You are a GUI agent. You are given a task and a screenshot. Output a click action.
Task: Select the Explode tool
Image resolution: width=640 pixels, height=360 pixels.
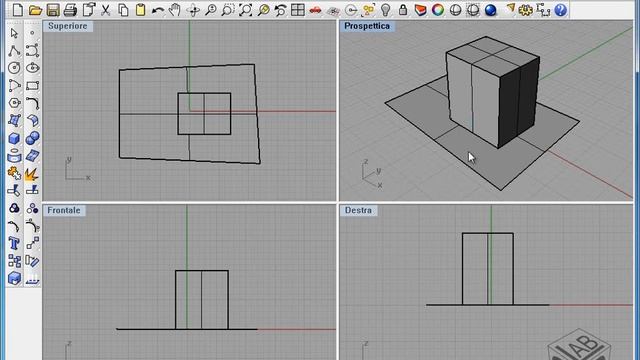coord(32,173)
